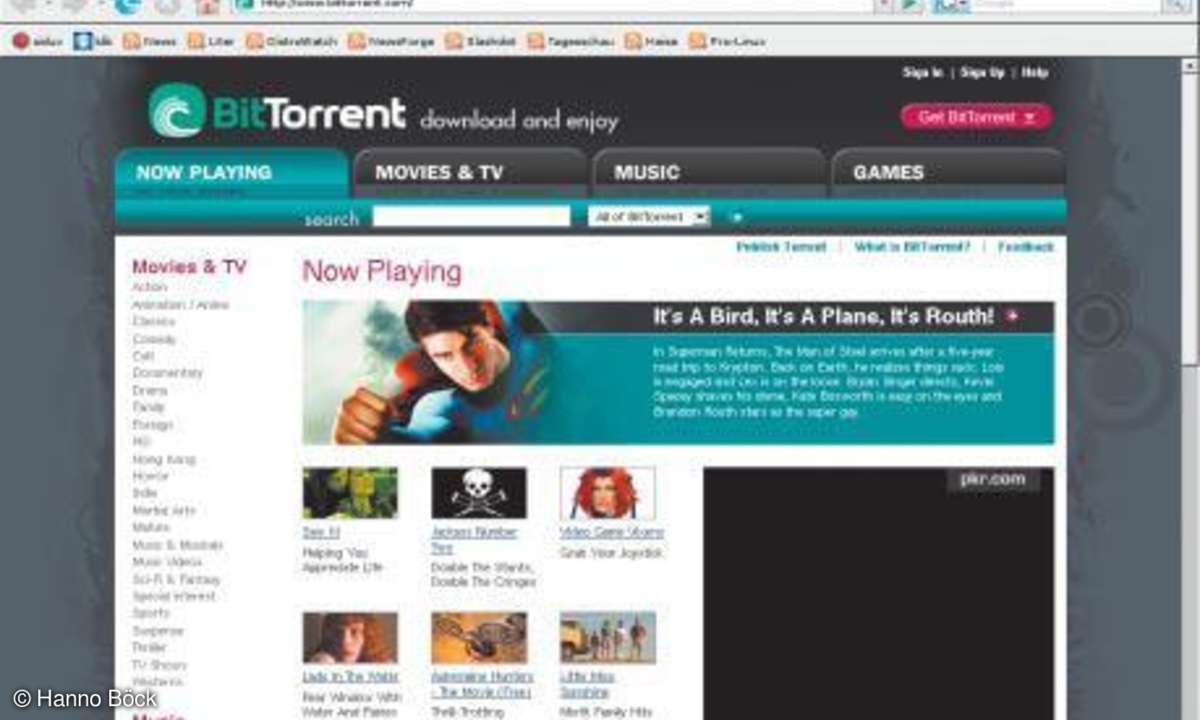Select the Music Videos category
Image resolution: width=1200 pixels, height=720 pixels.
tap(166, 562)
